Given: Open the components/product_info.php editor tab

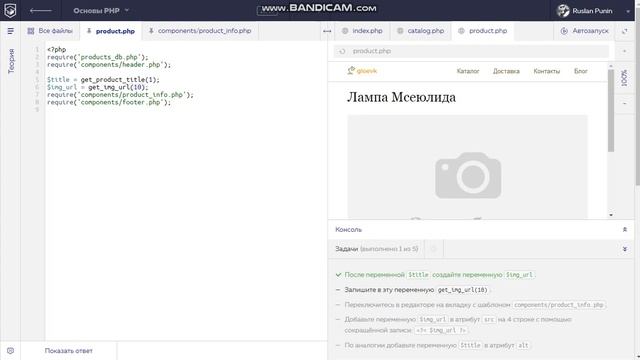Looking at the screenshot, I should point(200,31).
